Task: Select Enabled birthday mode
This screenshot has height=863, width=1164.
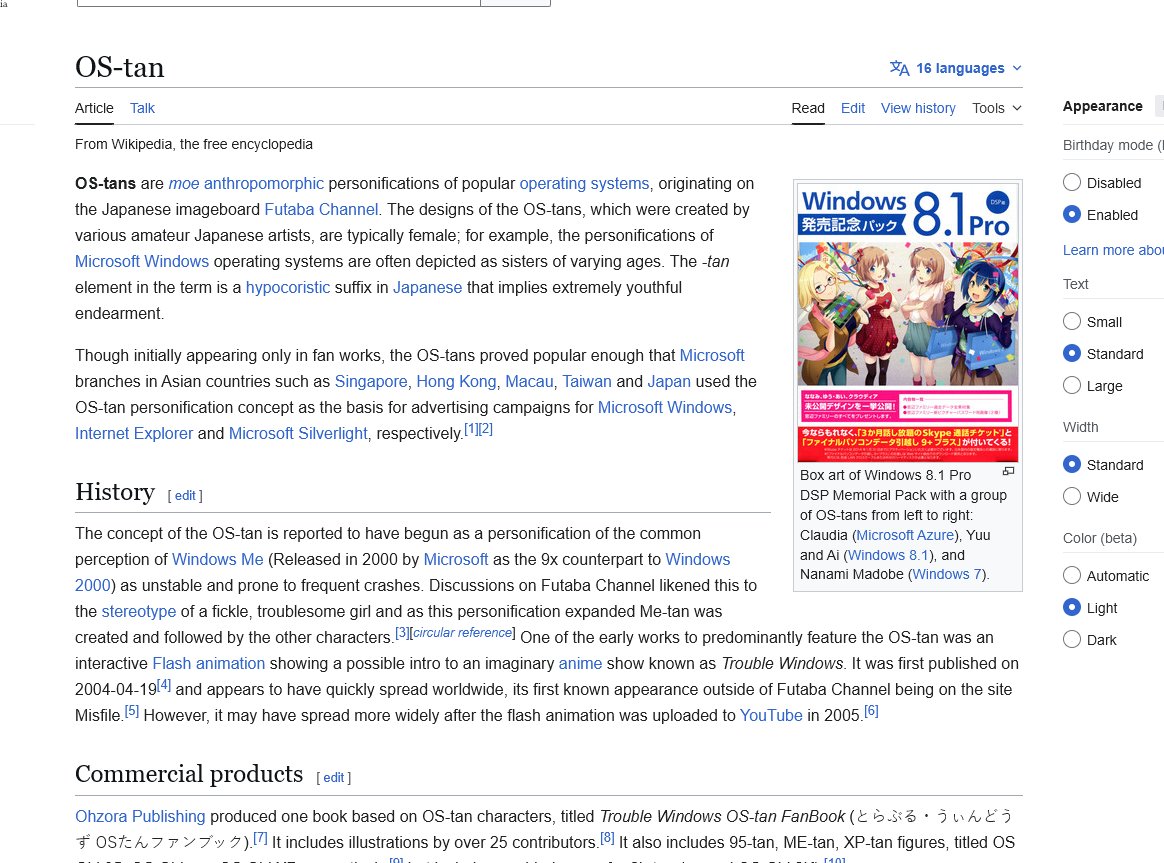Action: pyautogui.click(x=1071, y=214)
